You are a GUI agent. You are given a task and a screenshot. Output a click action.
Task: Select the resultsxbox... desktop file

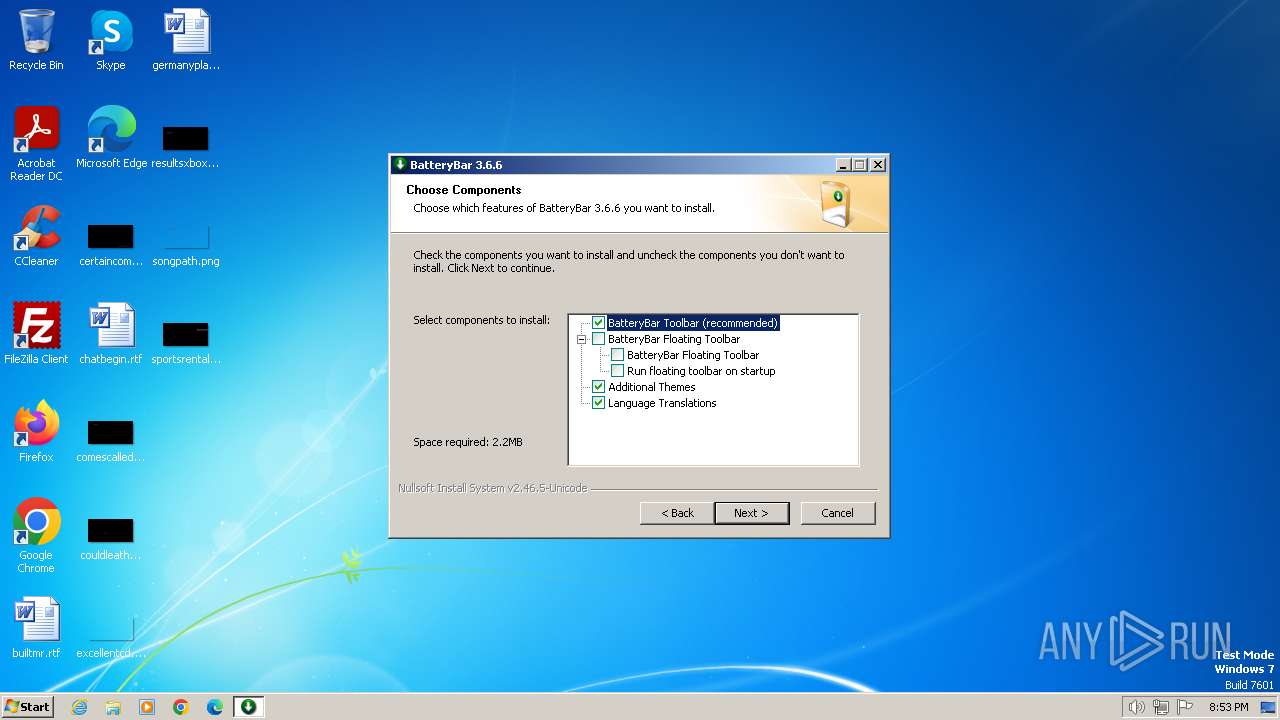186,144
